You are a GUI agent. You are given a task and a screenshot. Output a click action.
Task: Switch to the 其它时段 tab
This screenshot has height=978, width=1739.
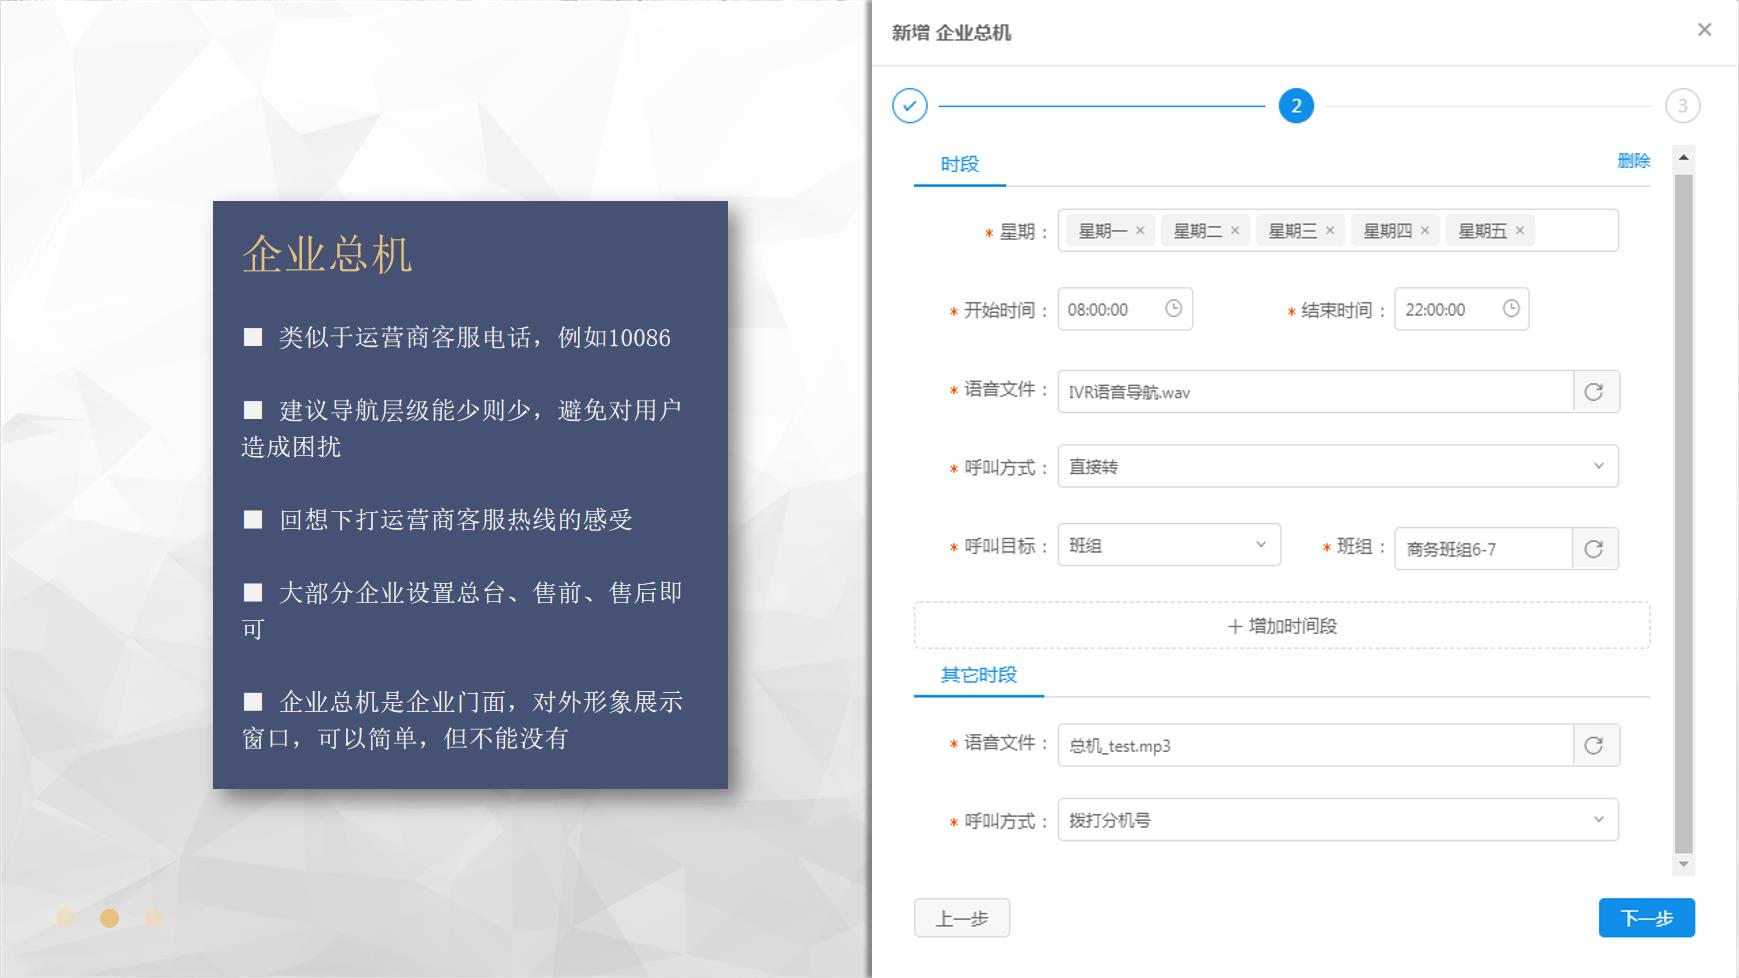tap(978, 675)
